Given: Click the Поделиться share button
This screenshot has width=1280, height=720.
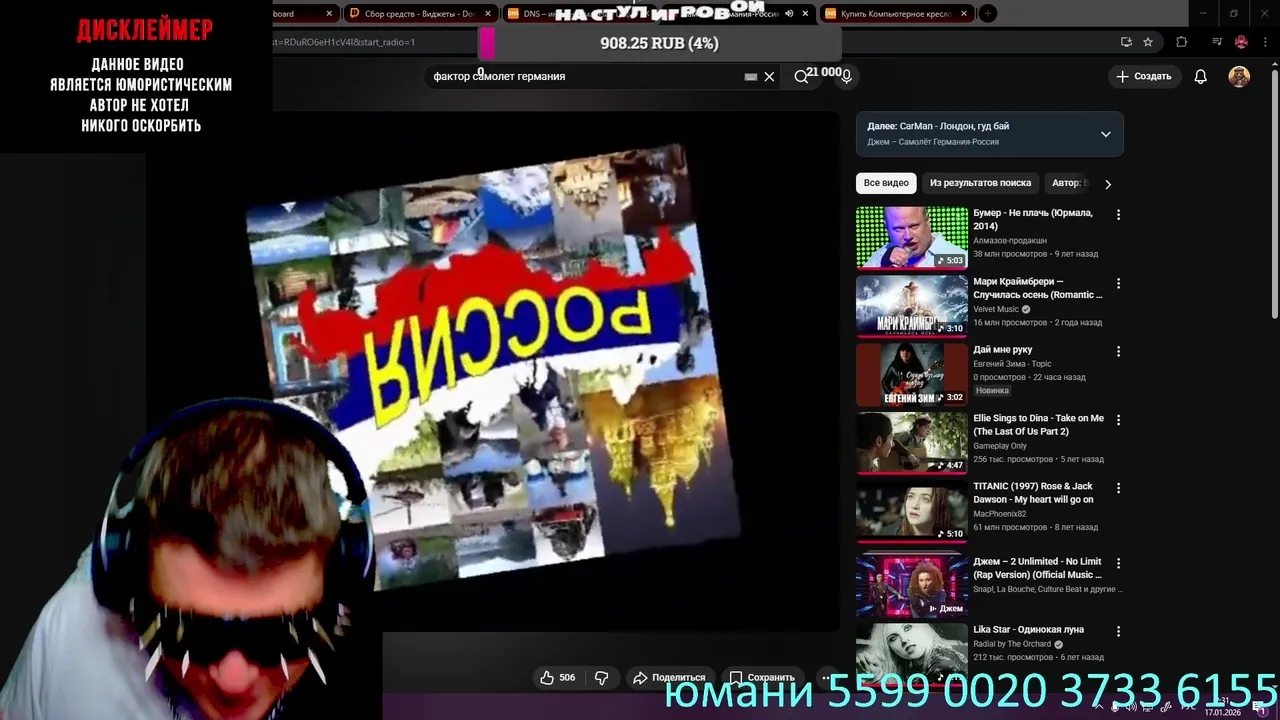Looking at the screenshot, I should [x=669, y=677].
